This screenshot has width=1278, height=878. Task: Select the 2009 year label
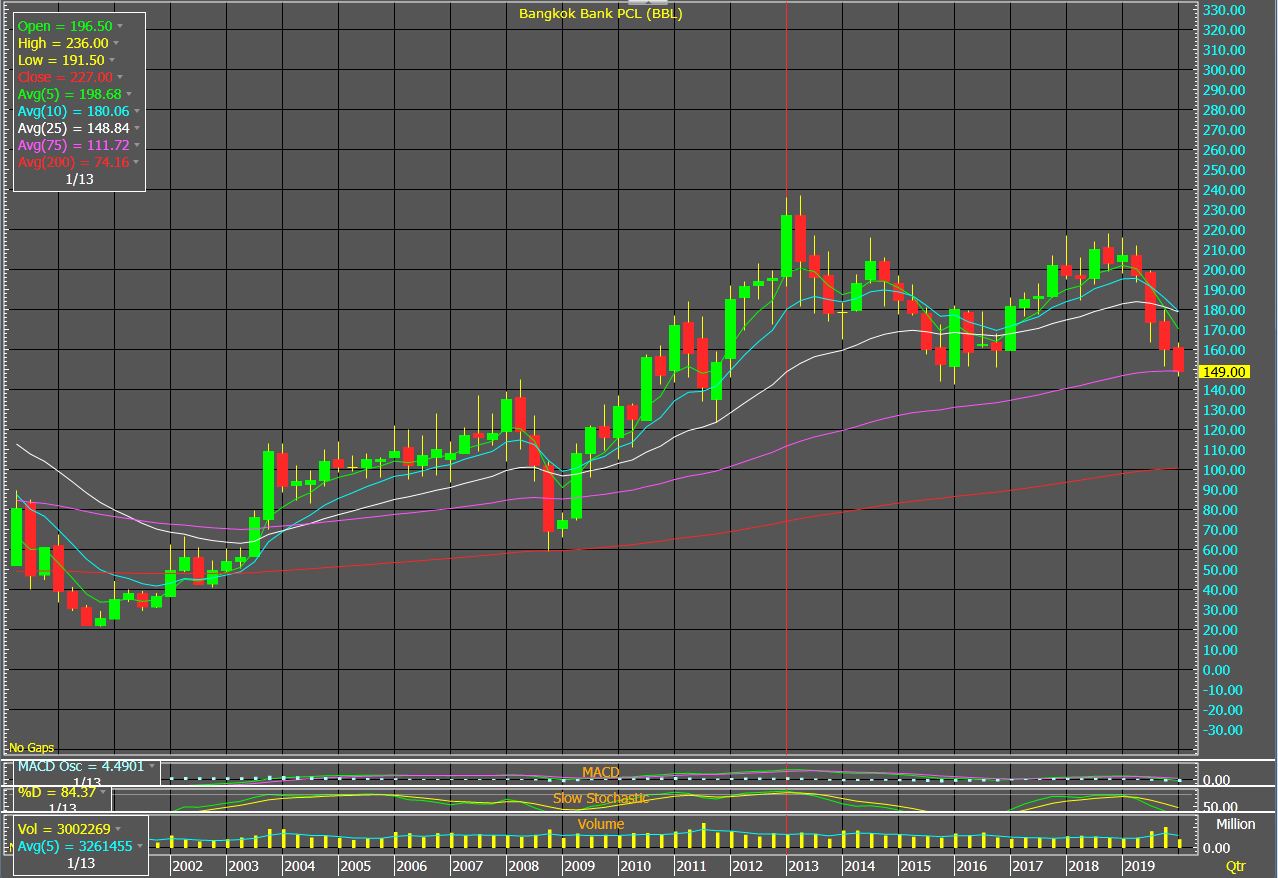tap(579, 866)
